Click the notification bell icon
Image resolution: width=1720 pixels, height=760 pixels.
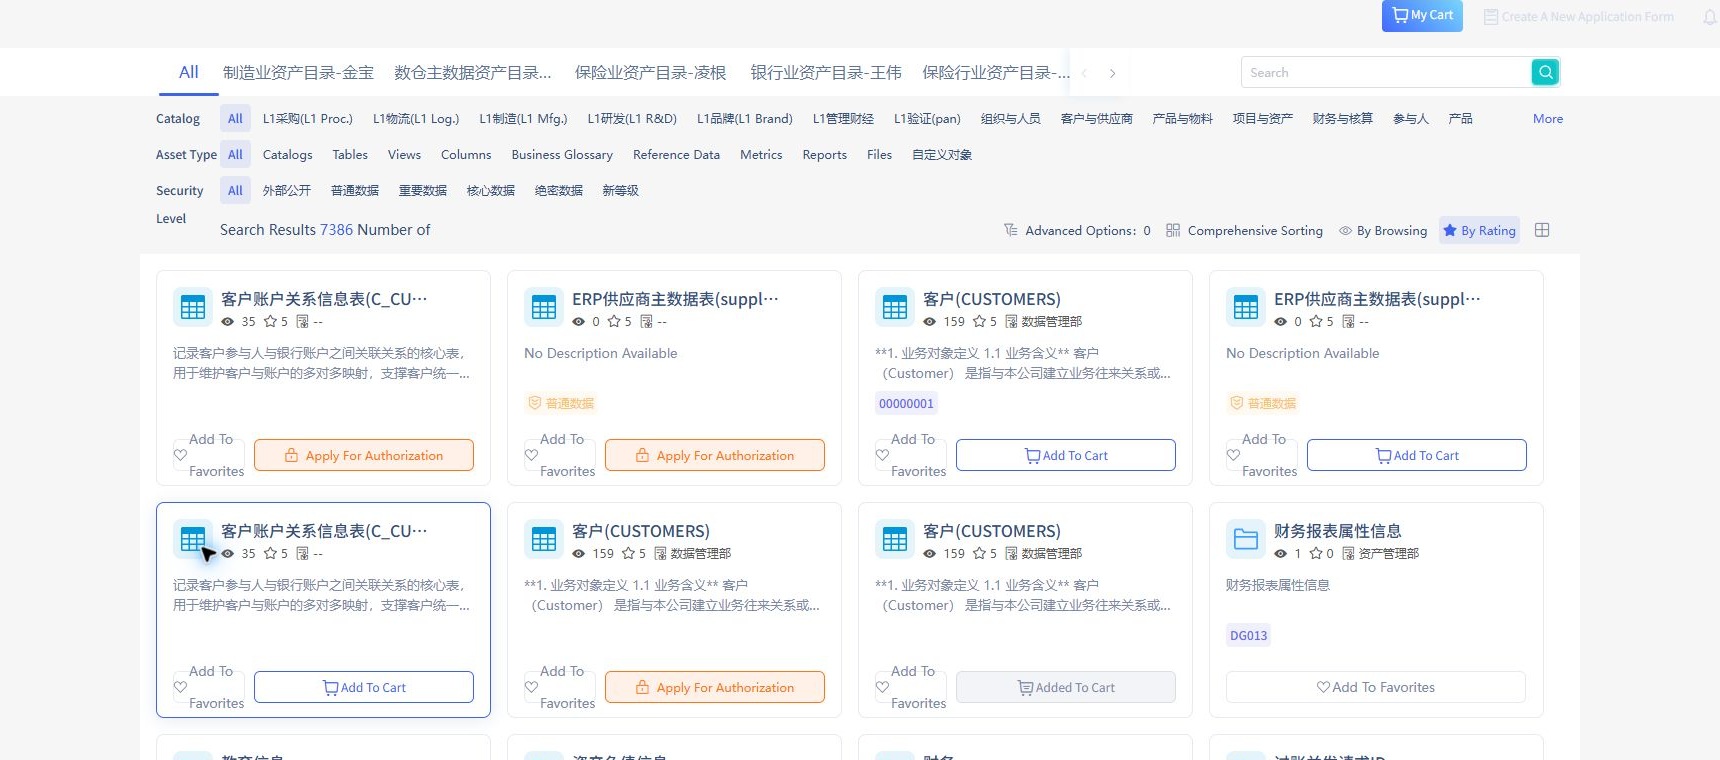1710,17
